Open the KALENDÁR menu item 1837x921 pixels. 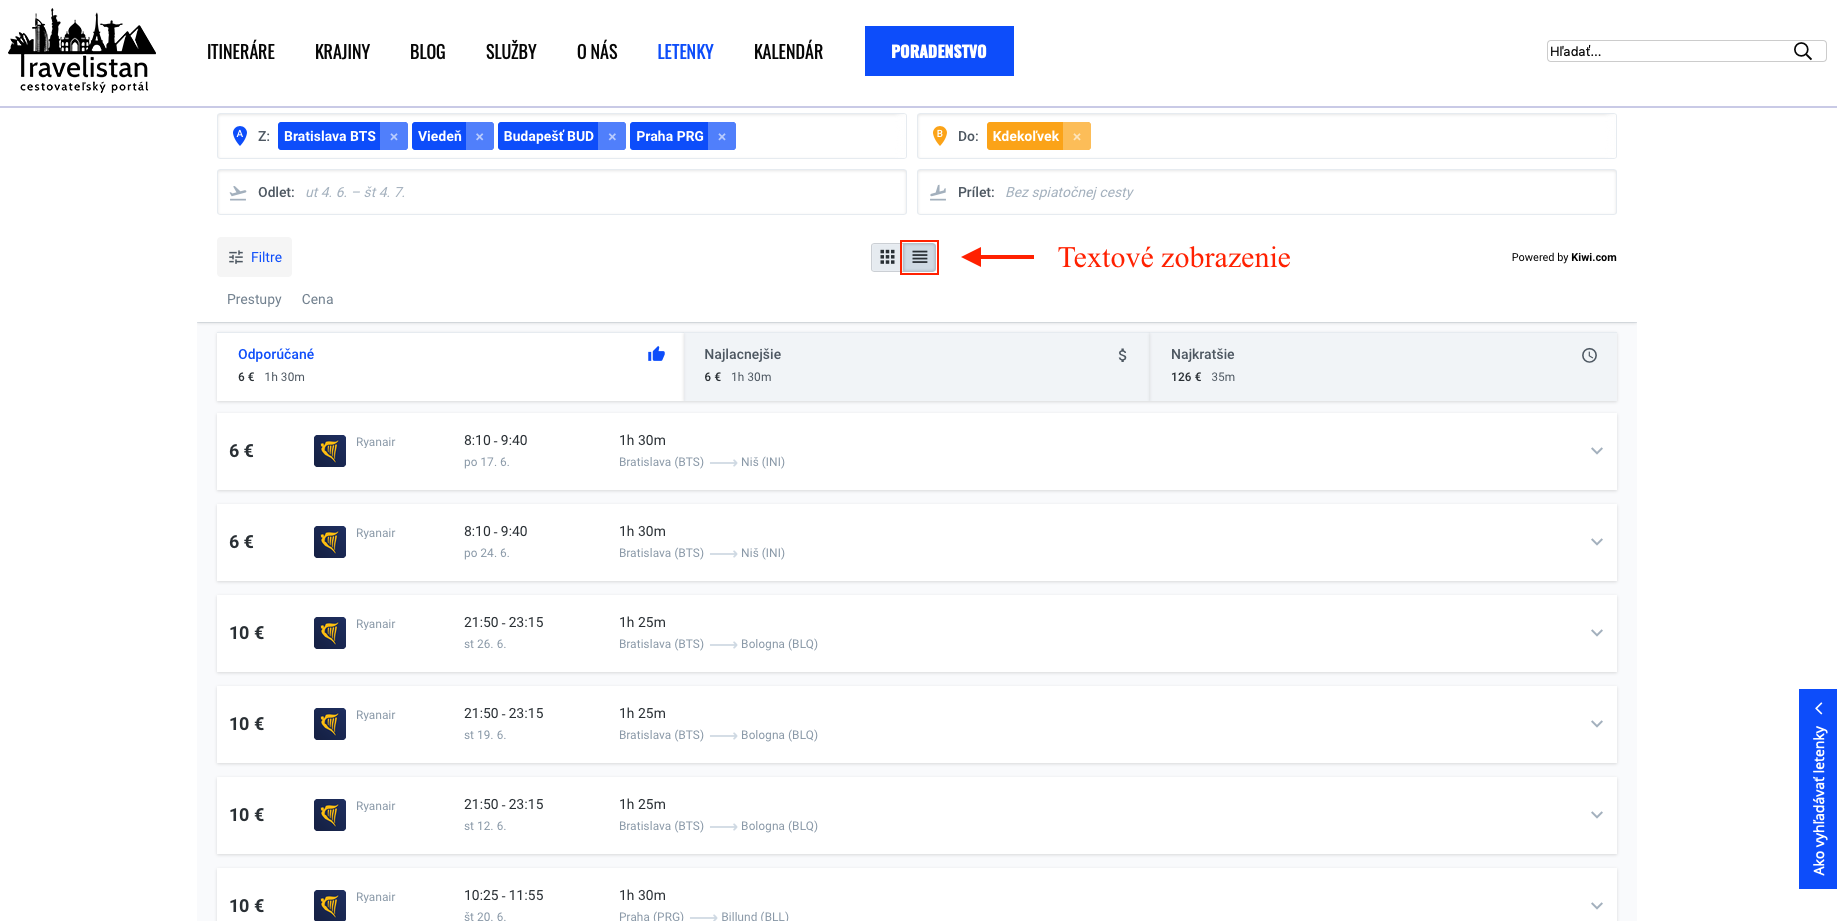pos(788,52)
